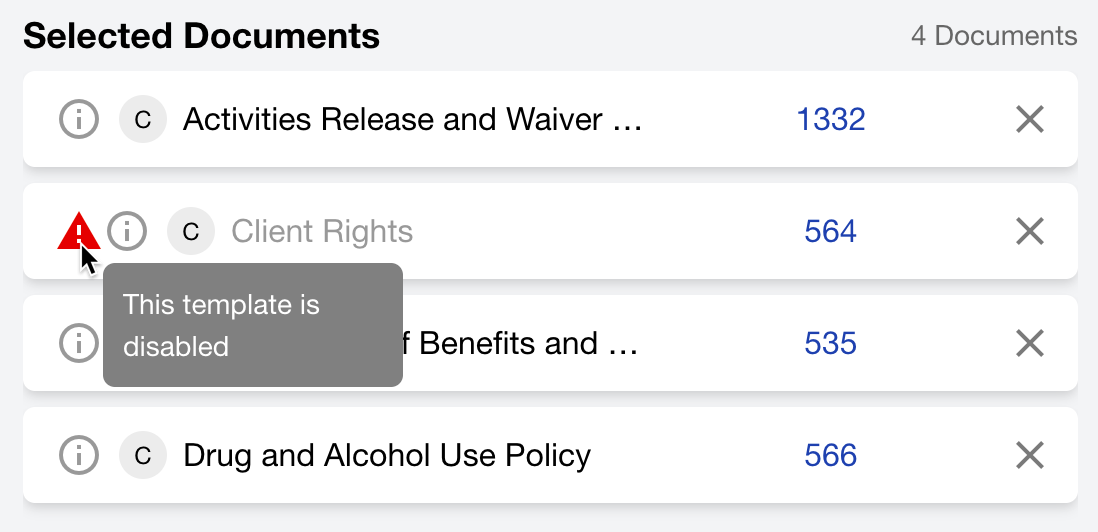1098x532 pixels.
Task: Remove Activities Release and Waiver document
Action: (x=1030, y=120)
